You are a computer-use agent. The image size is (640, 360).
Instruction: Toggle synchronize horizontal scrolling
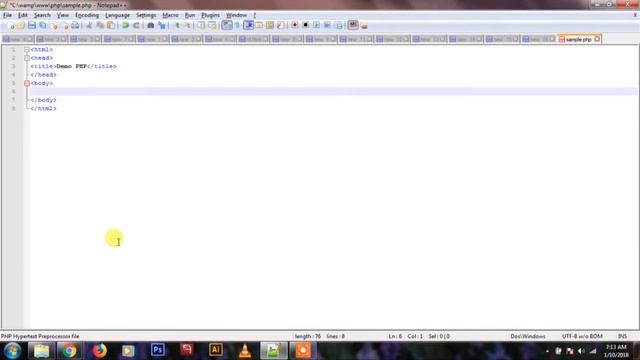[212, 25]
